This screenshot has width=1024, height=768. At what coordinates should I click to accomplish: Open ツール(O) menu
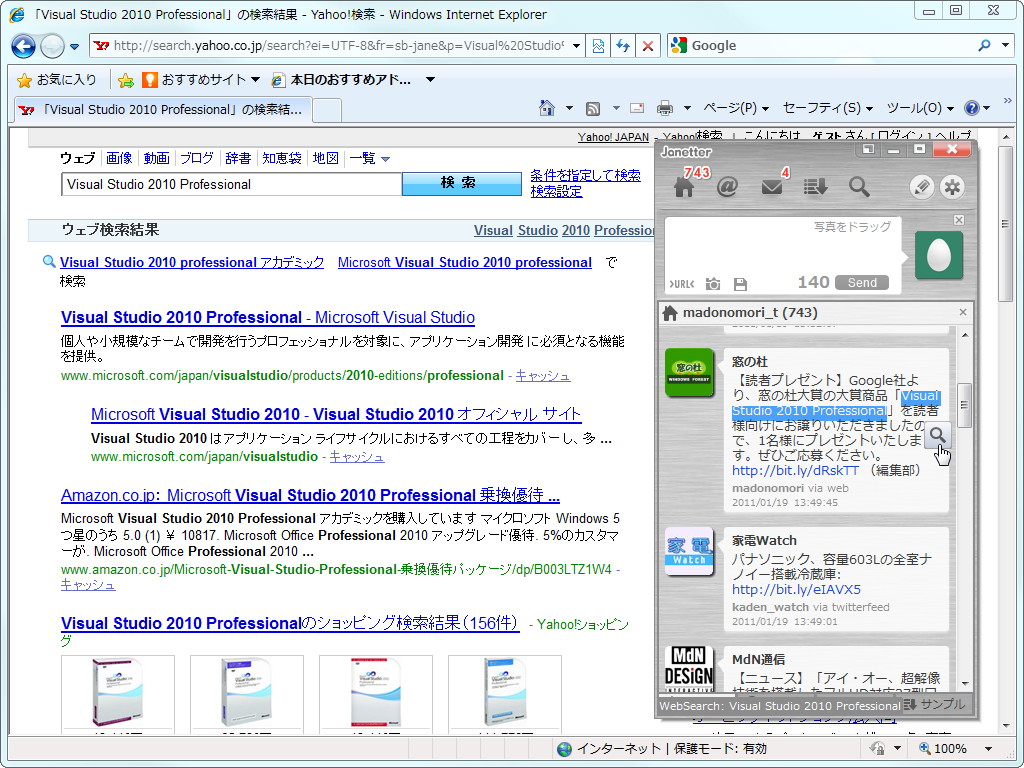(920, 108)
